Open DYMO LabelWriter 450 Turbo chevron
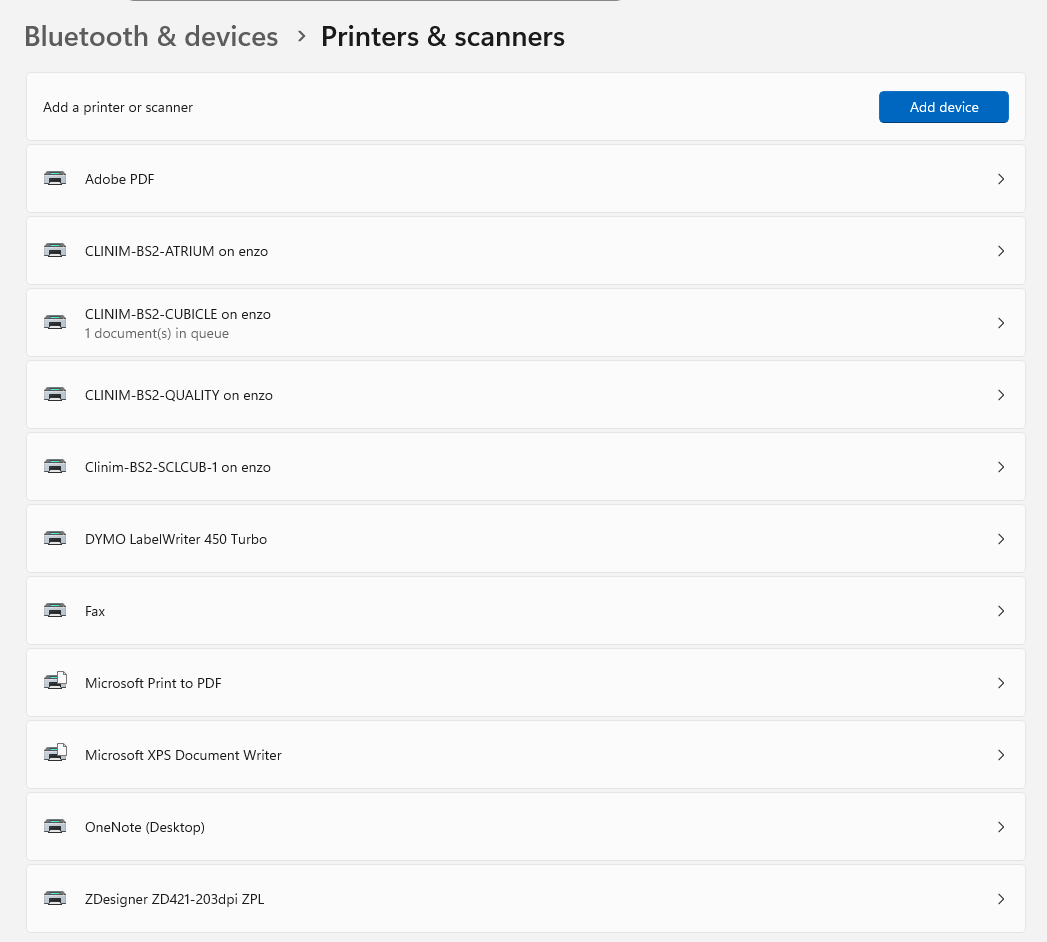This screenshot has height=942, width=1047. [1000, 539]
